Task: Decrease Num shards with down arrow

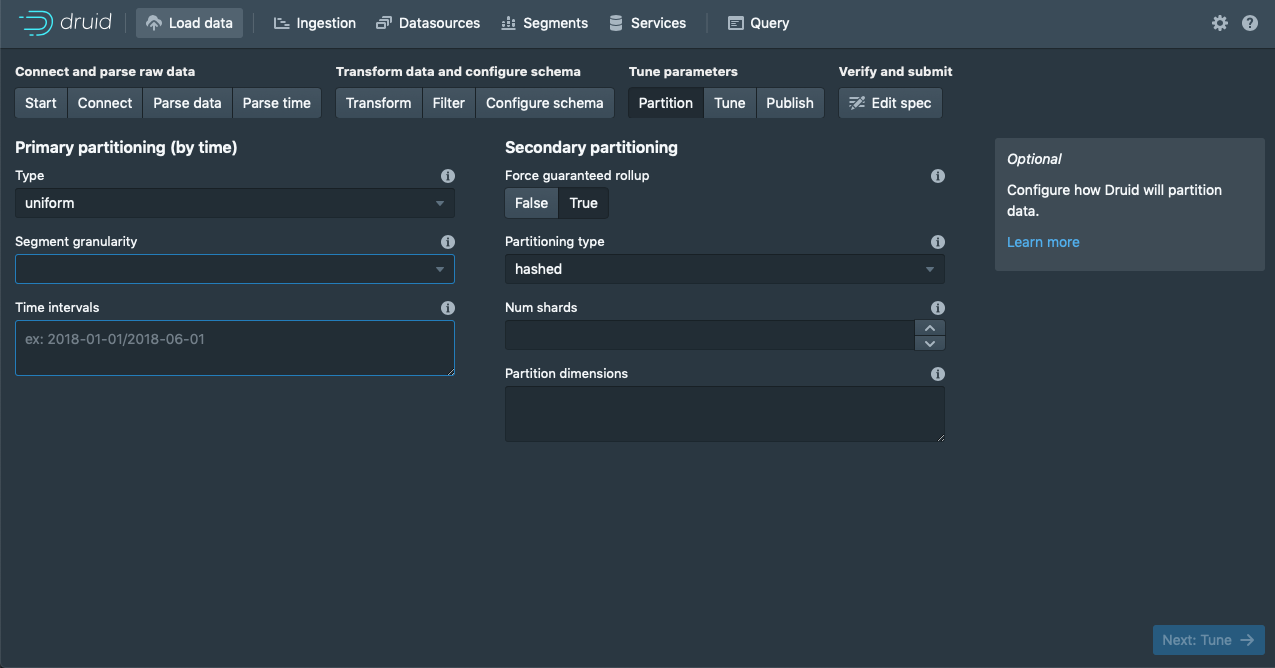Action: pos(930,343)
